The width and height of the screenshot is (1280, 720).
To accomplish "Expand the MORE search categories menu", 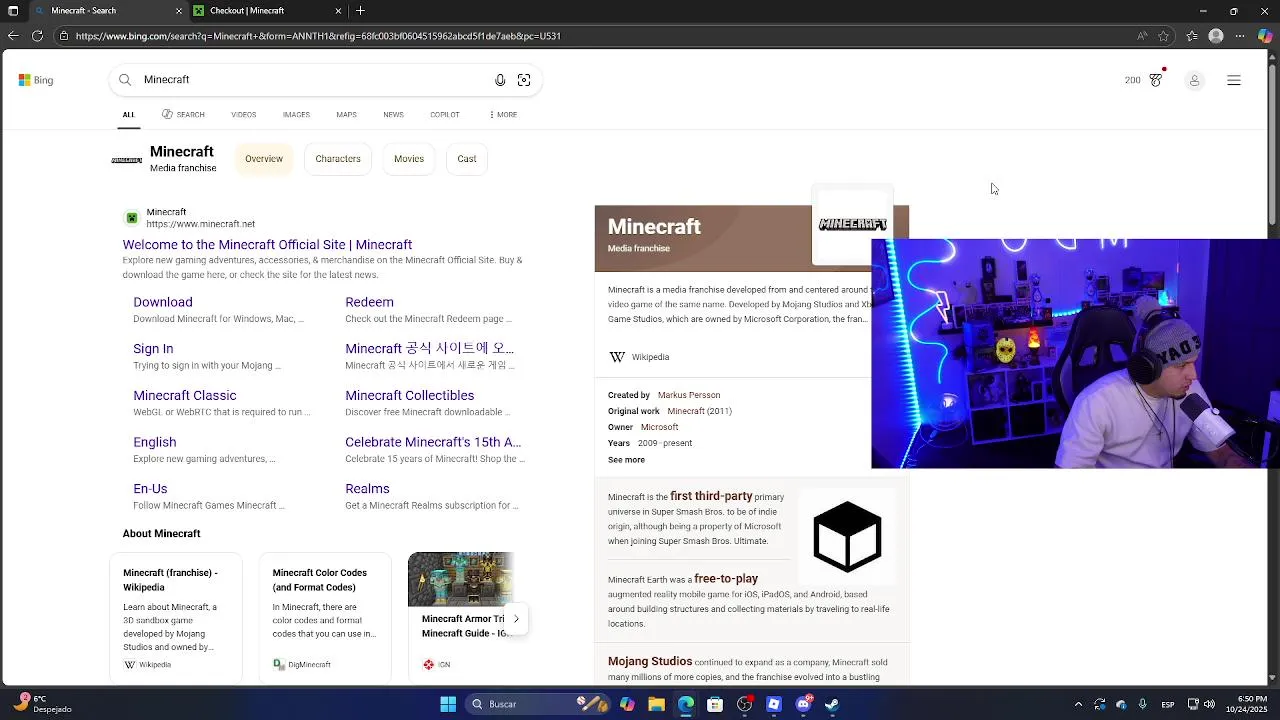I will click(x=503, y=115).
